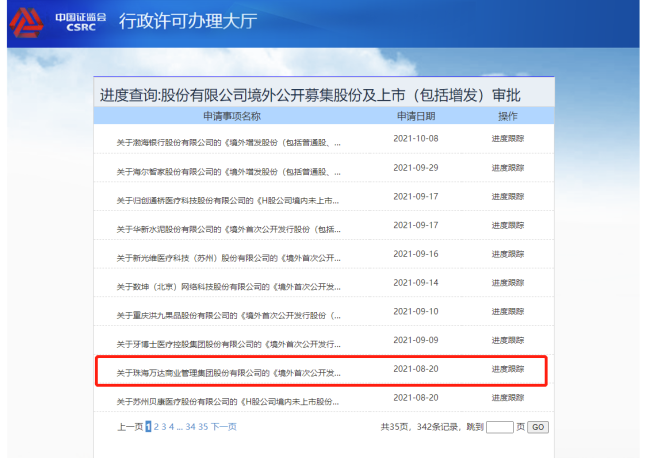Click date 2021-09-16 cell
Viewport: 650px width, 458px height.
click(x=416, y=254)
